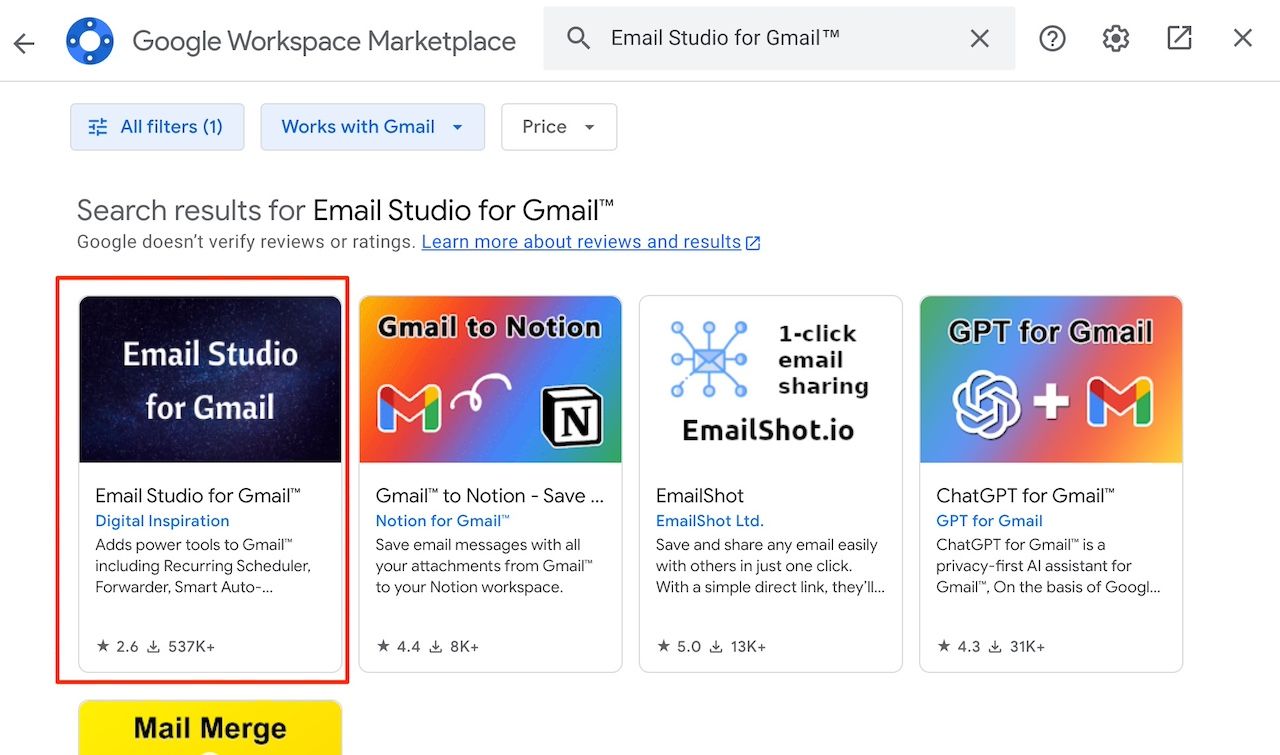Open the settings gear icon
This screenshot has width=1280, height=755.
pos(1116,39)
